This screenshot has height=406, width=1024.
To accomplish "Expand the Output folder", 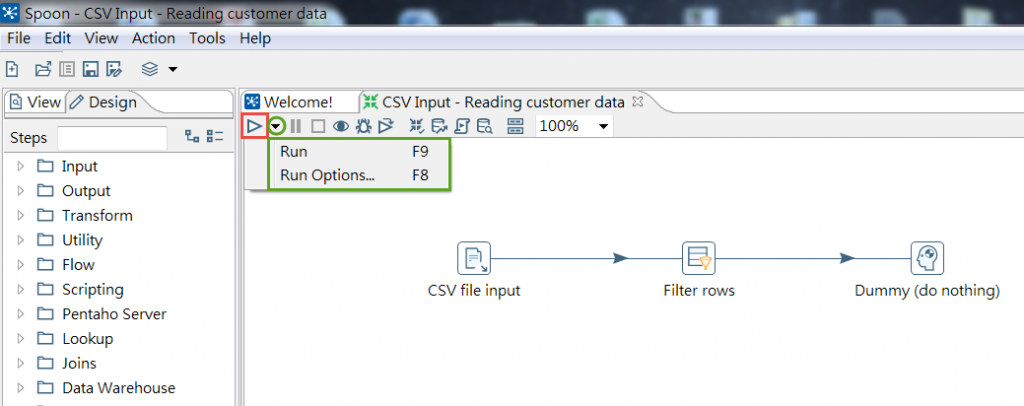I will [20, 191].
